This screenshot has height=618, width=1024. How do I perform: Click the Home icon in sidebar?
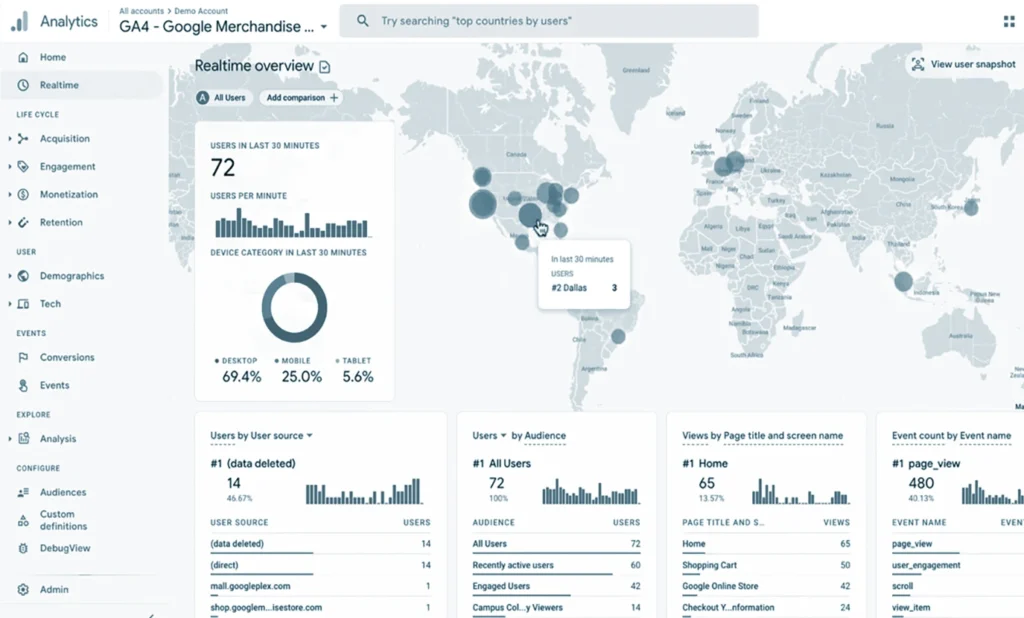tap(23, 57)
